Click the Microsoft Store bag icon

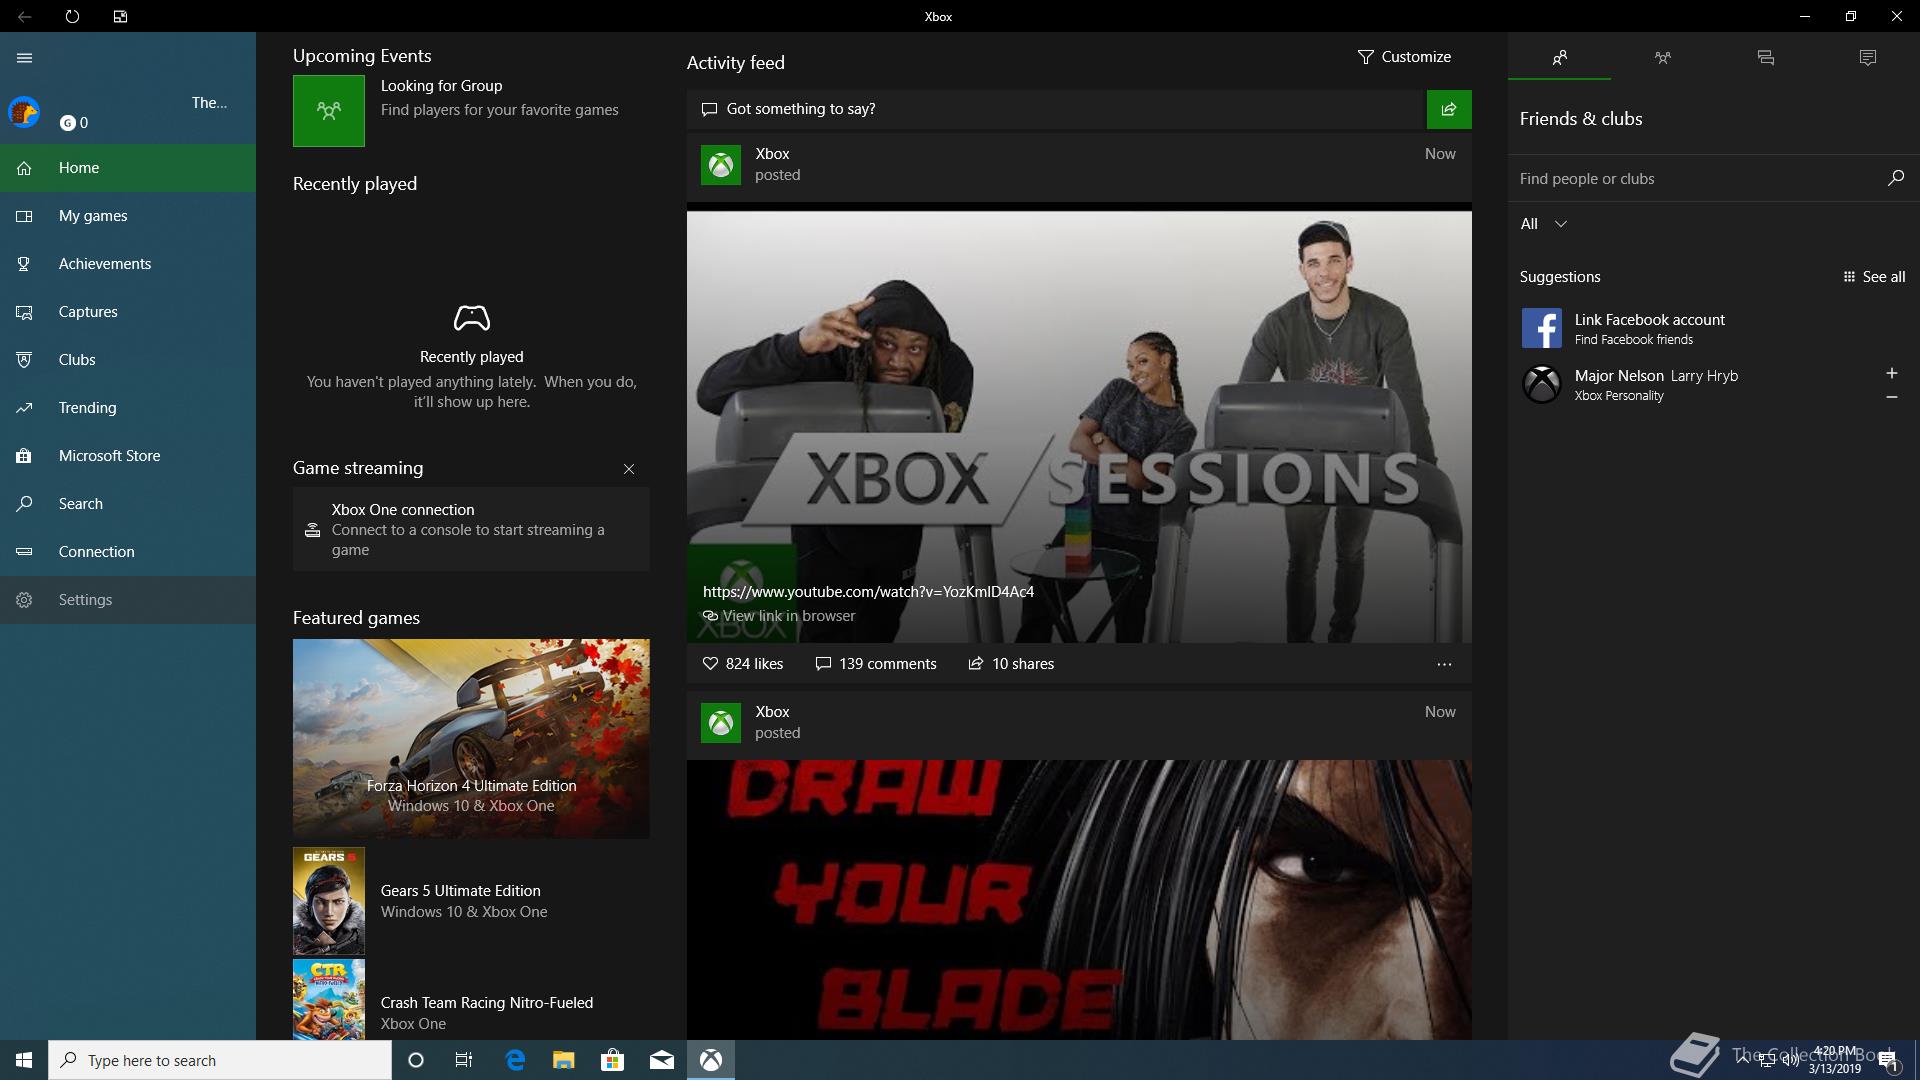point(24,456)
